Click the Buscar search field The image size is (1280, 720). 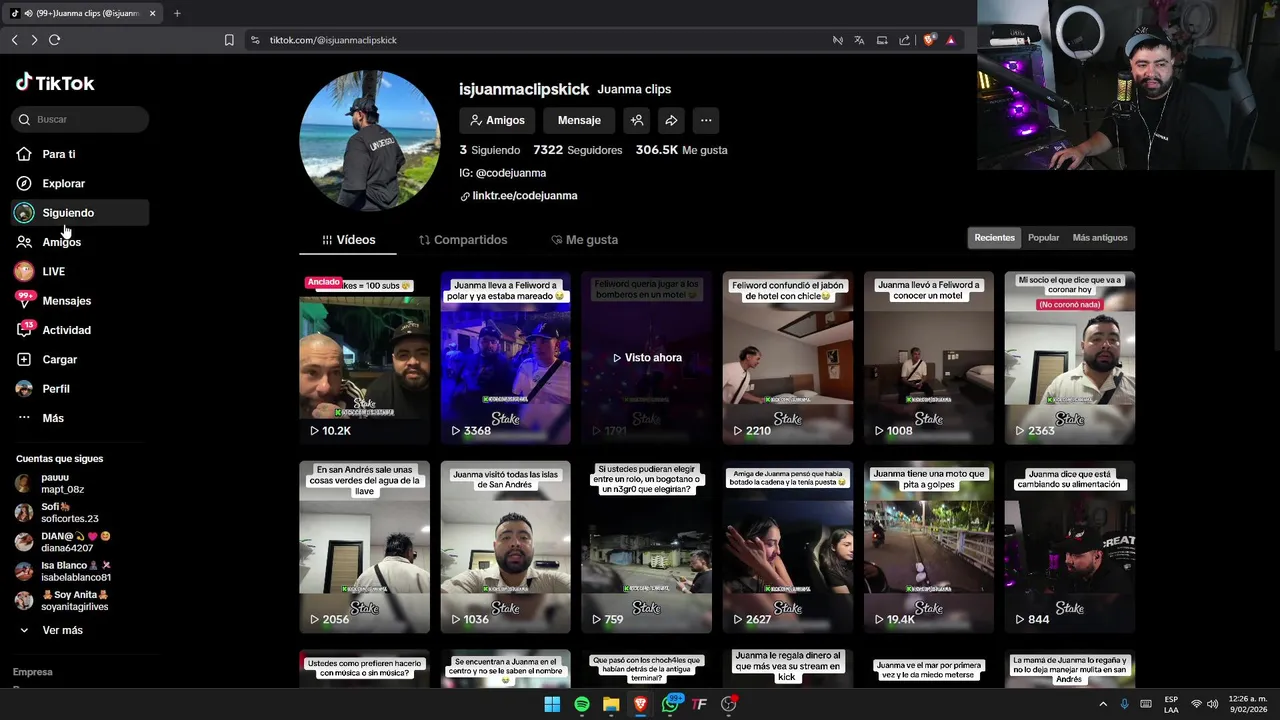pyautogui.click(x=80, y=119)
